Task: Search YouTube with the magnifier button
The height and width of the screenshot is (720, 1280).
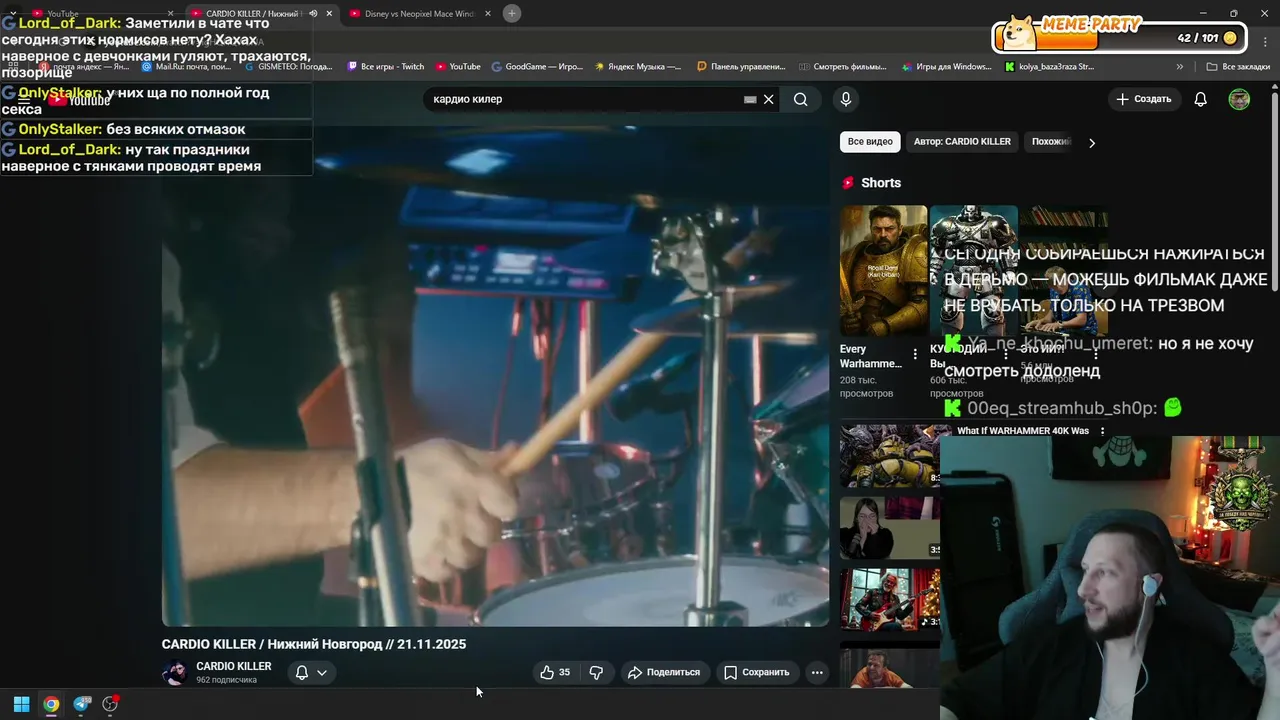Action: 800,99
